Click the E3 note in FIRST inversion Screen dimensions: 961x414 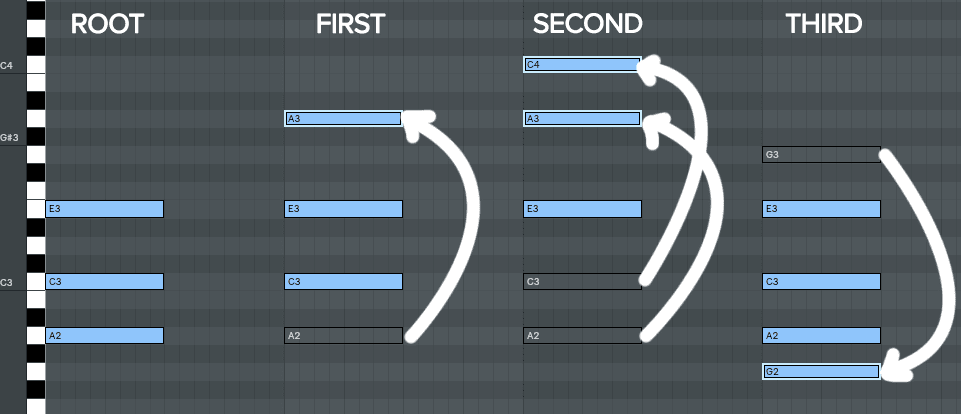[x=343, y=209]
